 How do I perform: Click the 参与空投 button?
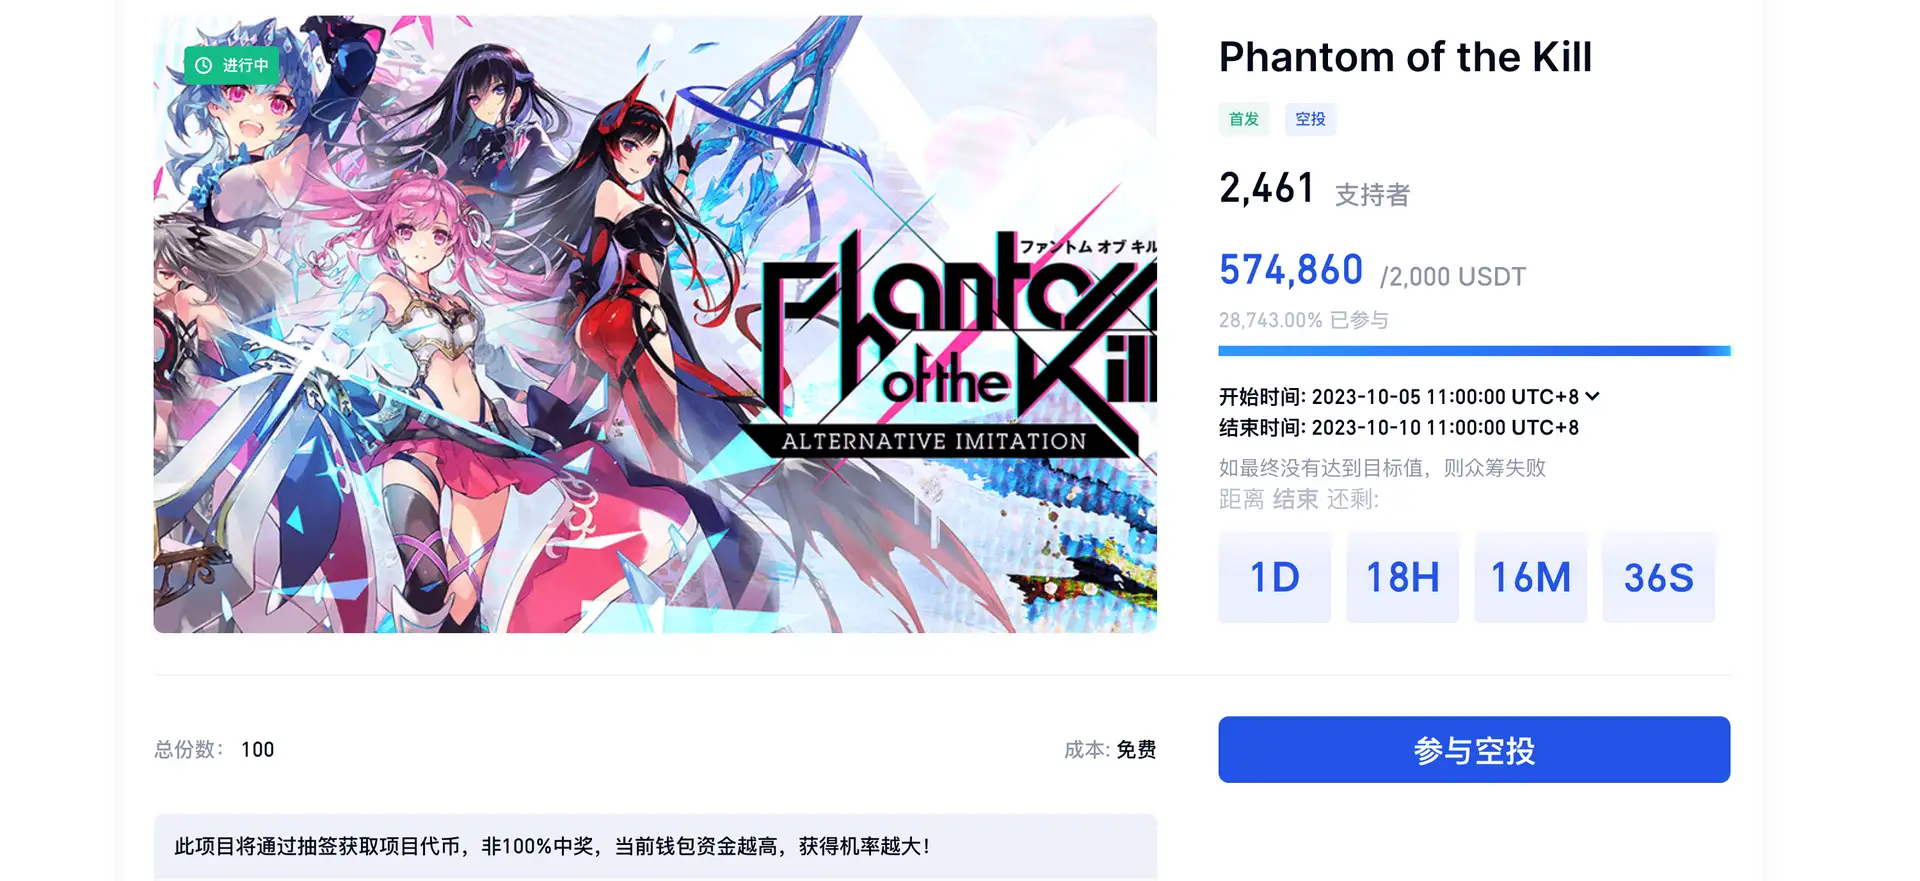(x=1474, y=749)
